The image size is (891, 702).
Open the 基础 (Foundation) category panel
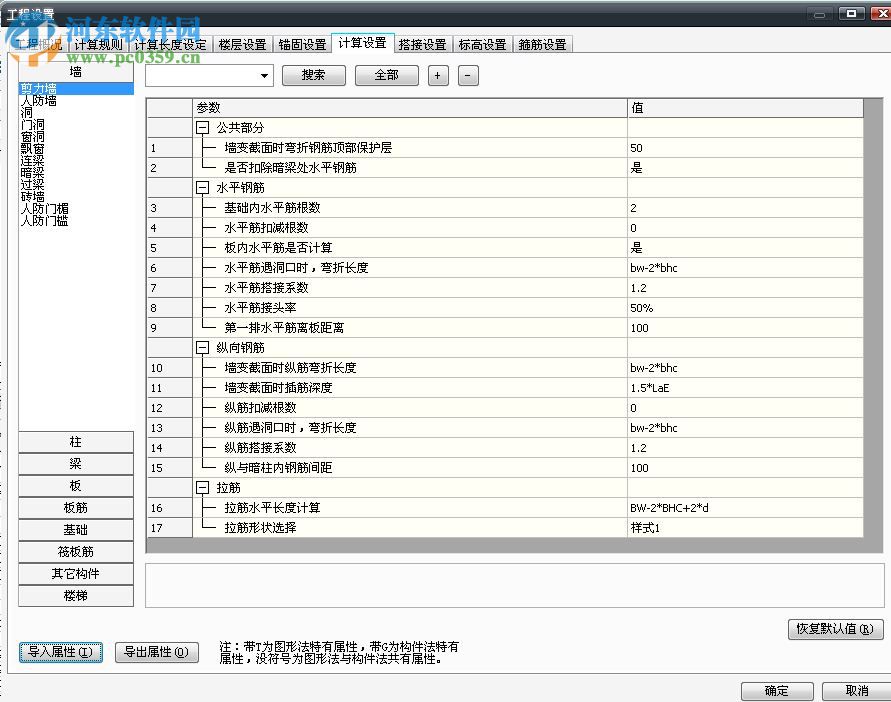click(75, 529)
